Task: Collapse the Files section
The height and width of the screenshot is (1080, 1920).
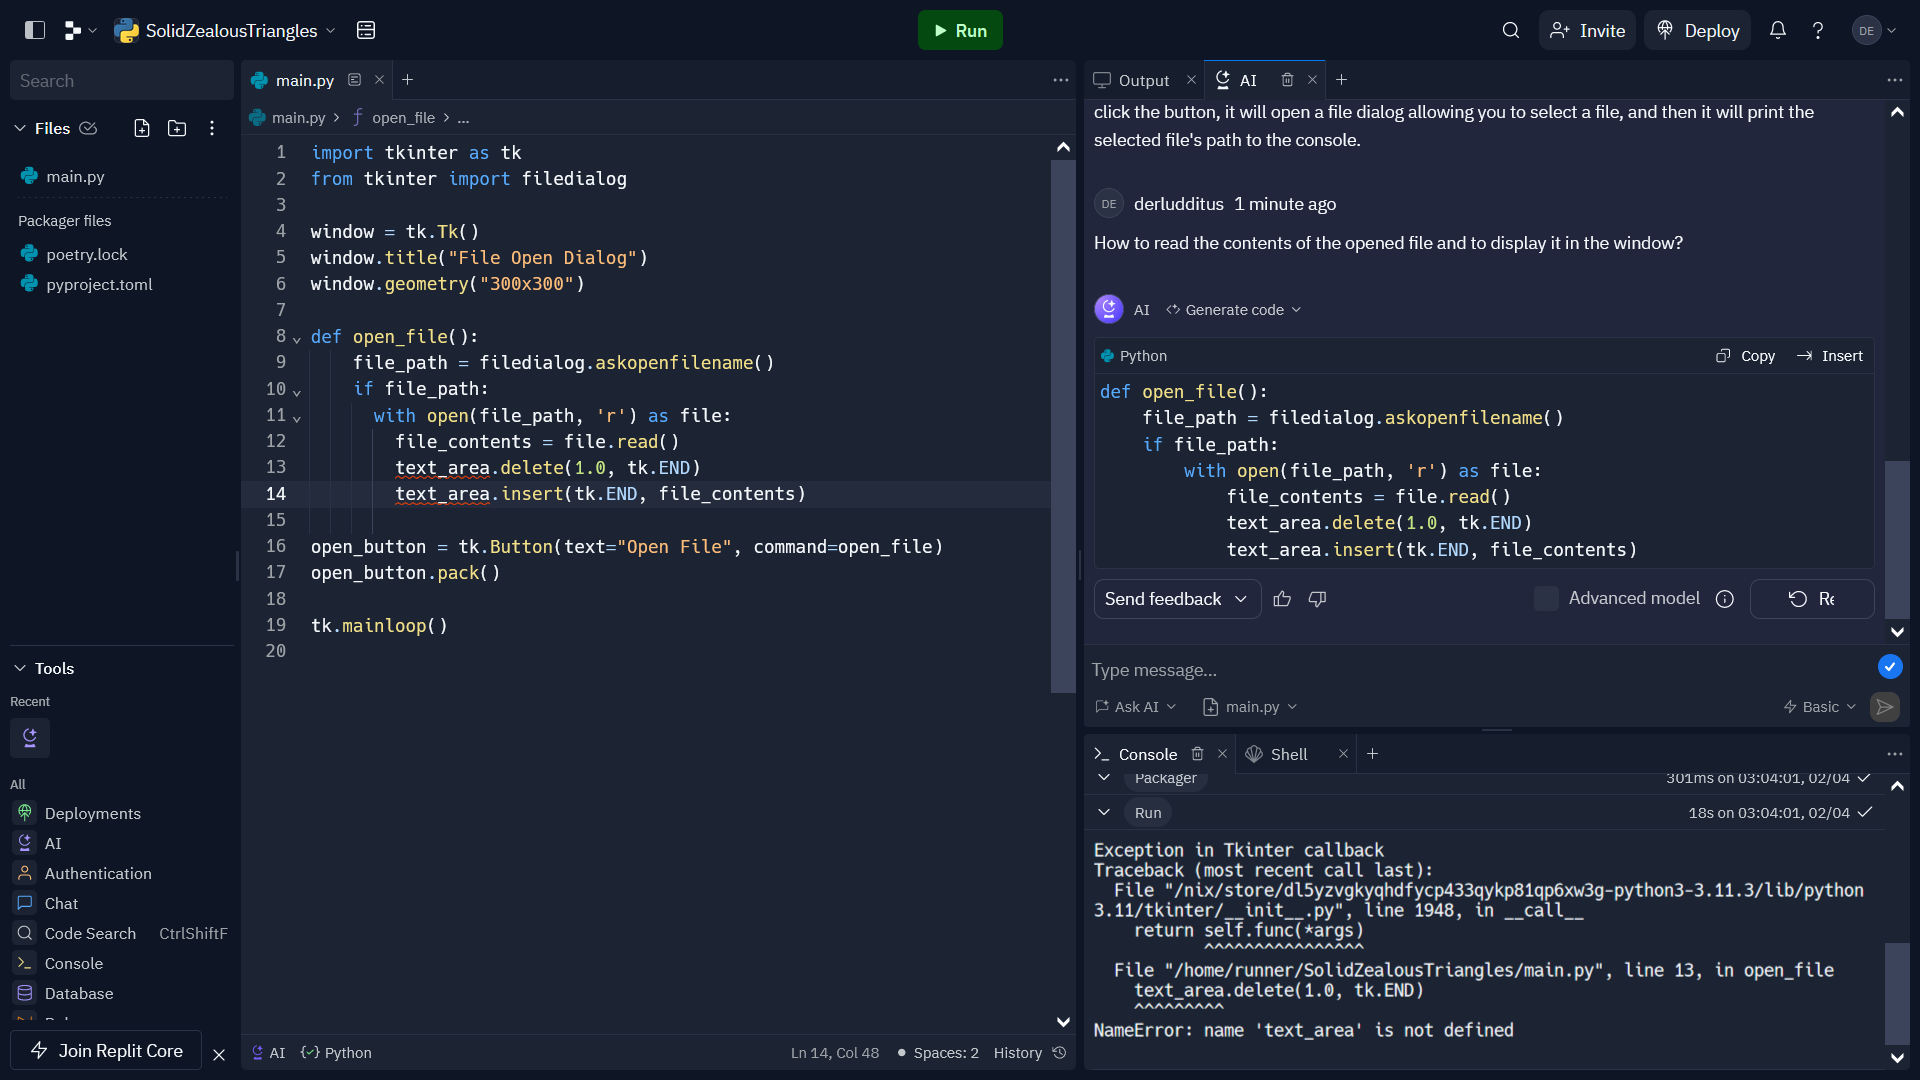Action: [20, 128]
